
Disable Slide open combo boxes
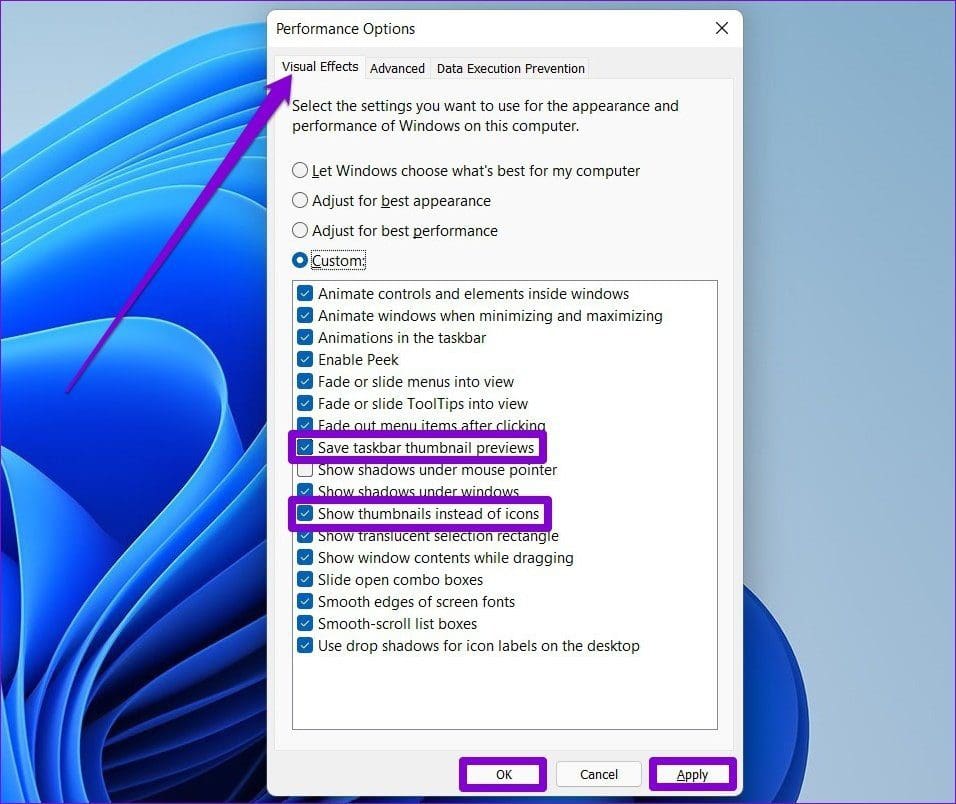point(305,580)
